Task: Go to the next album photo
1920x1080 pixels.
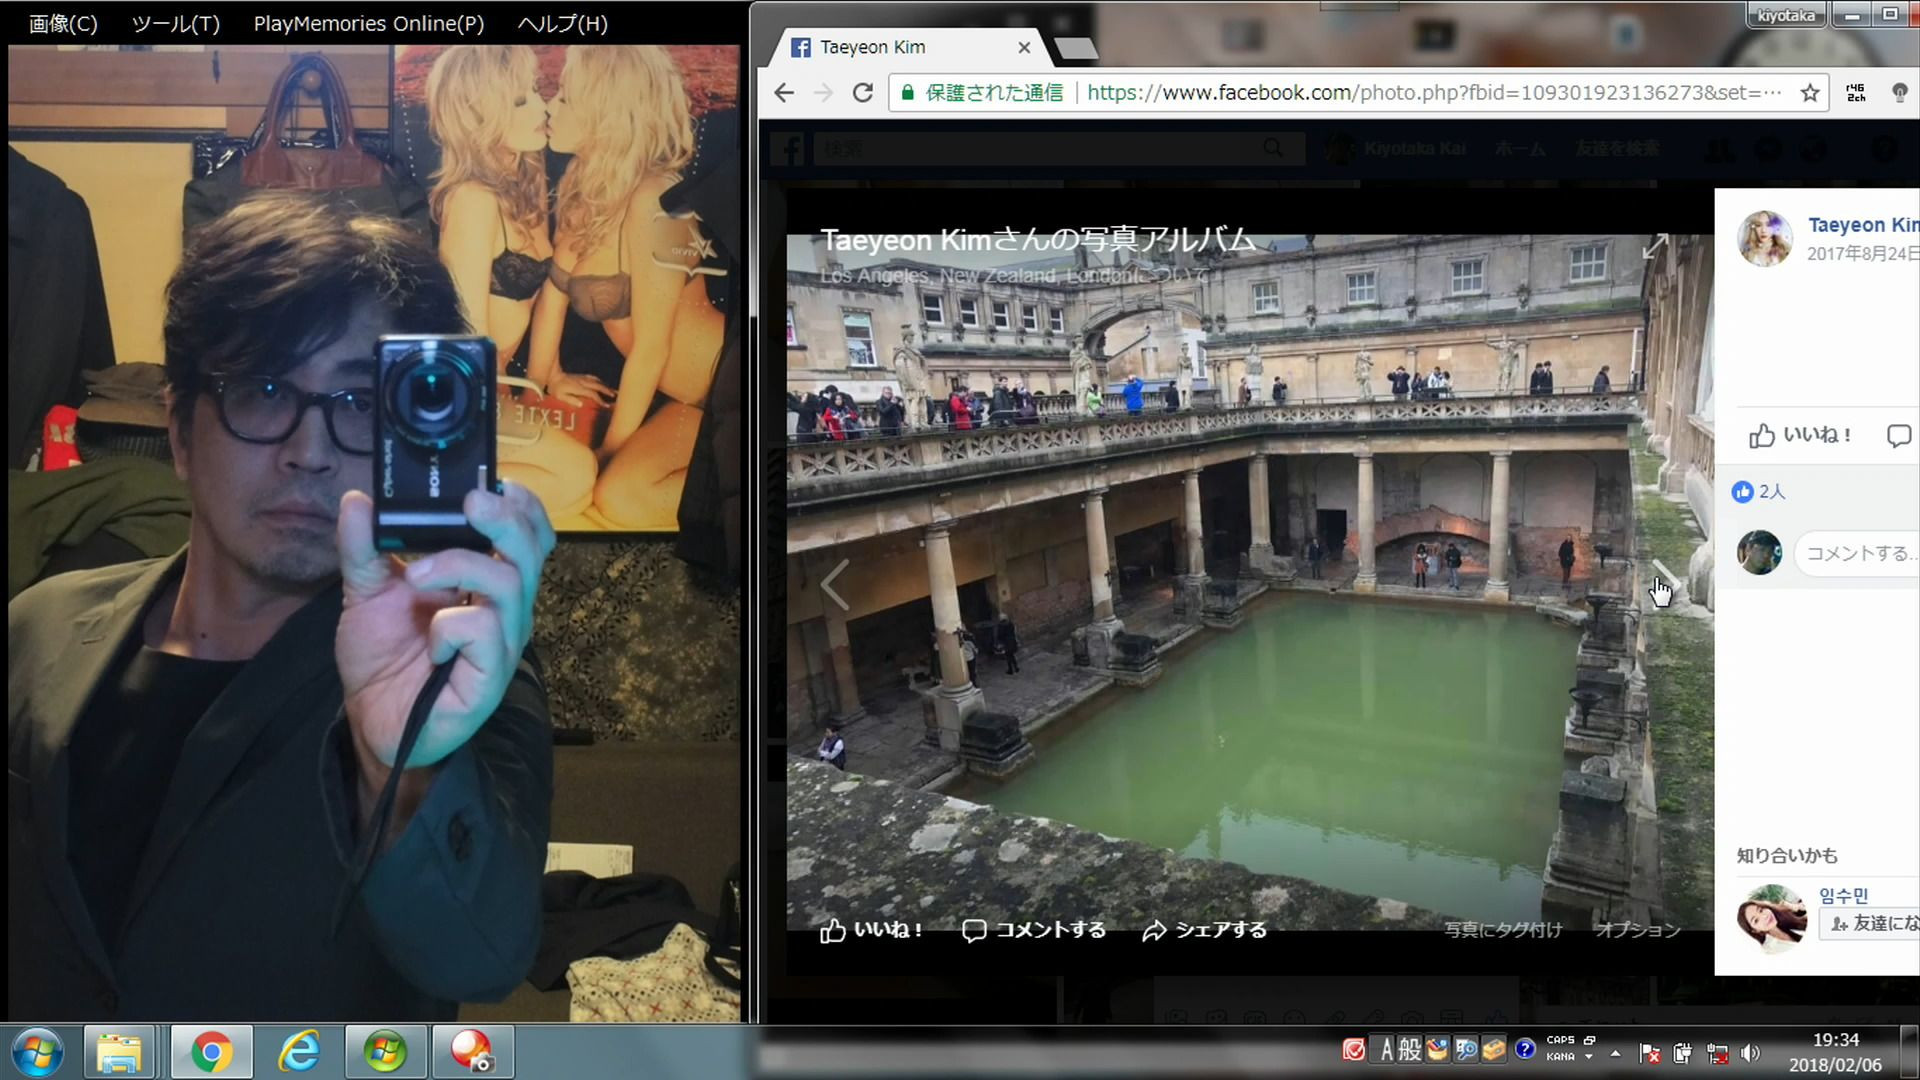Action: [x=1665, y=584]
